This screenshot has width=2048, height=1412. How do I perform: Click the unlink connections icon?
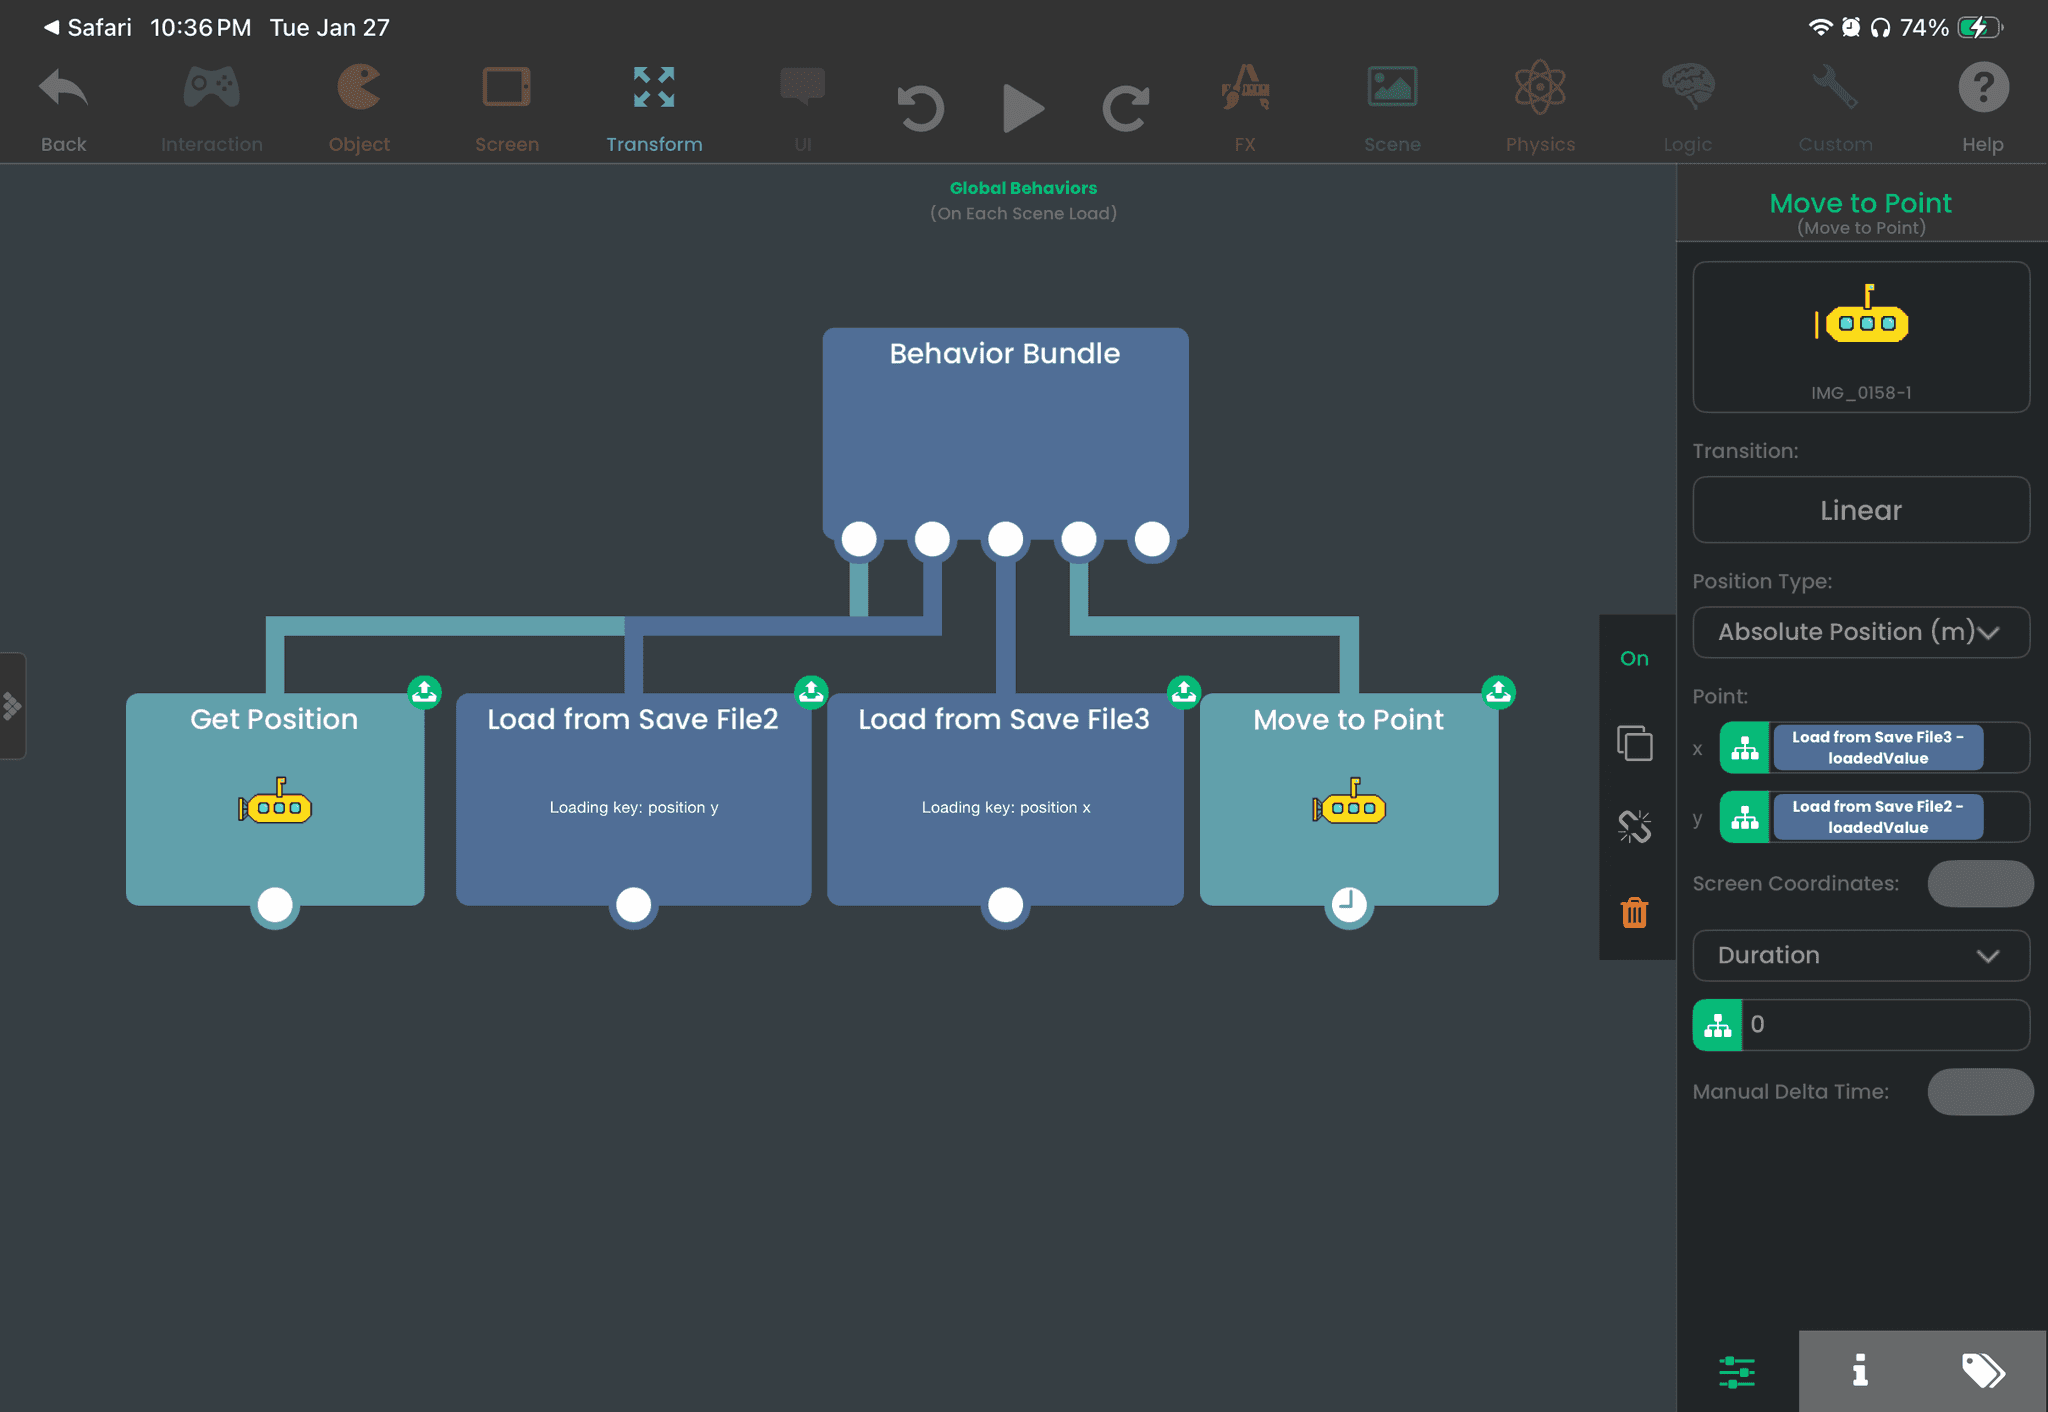tap(1634, 827)
